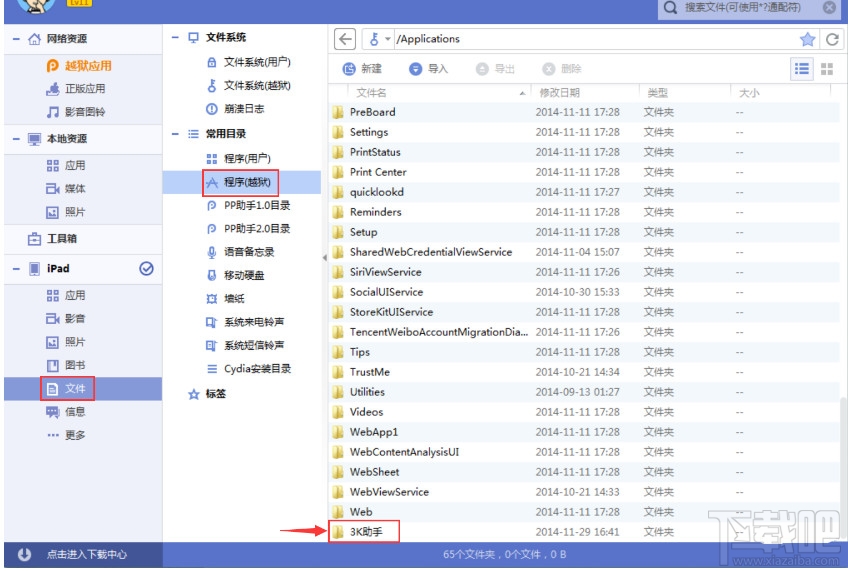
Task: Sort by 类型 column header
Action: 685,93
